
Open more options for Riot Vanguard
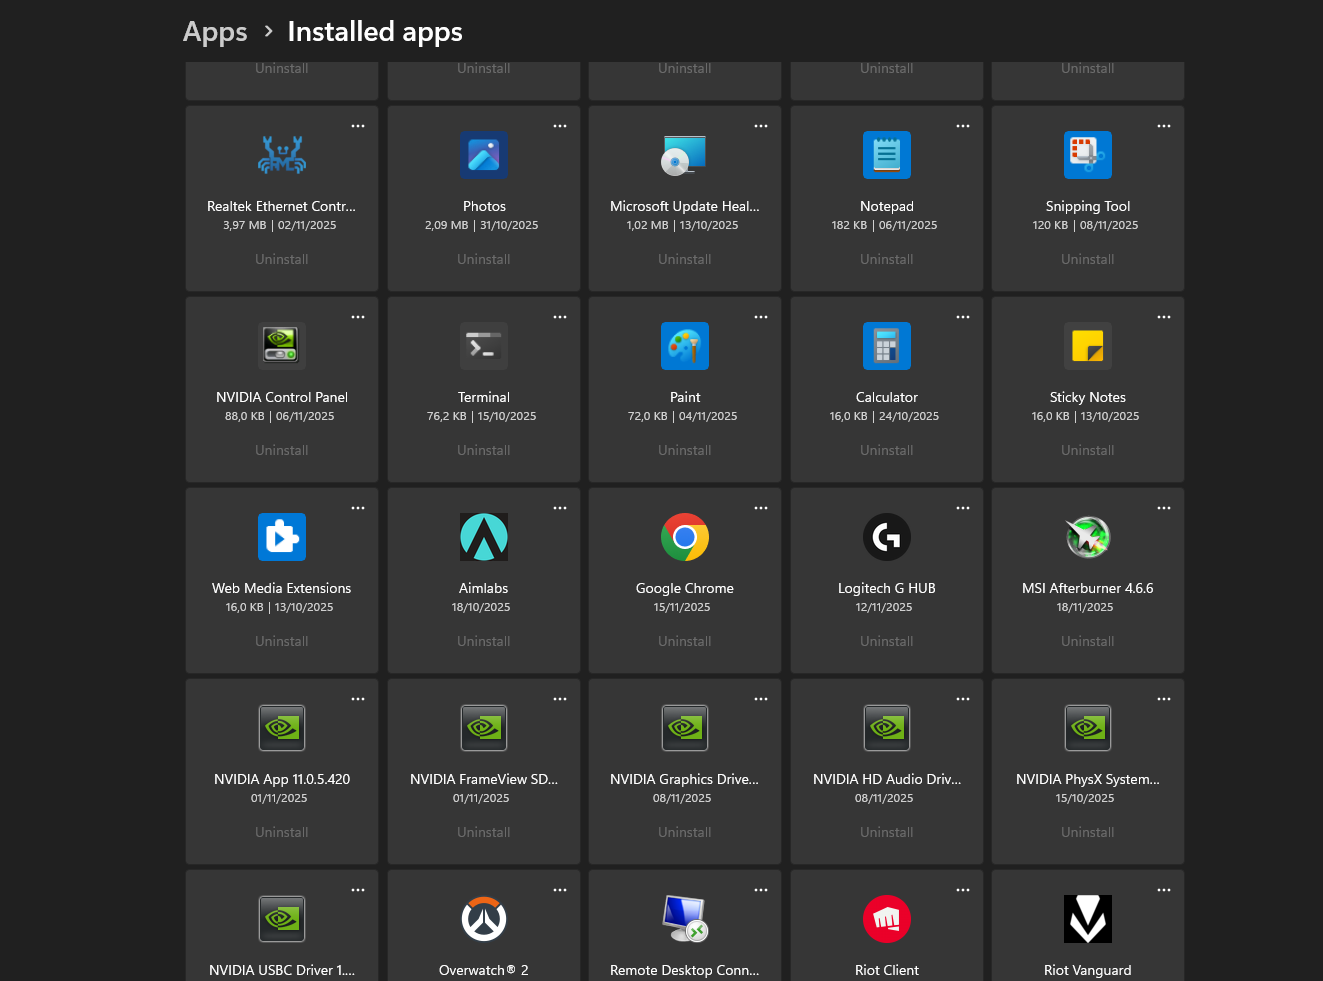tap(1164, 890)
